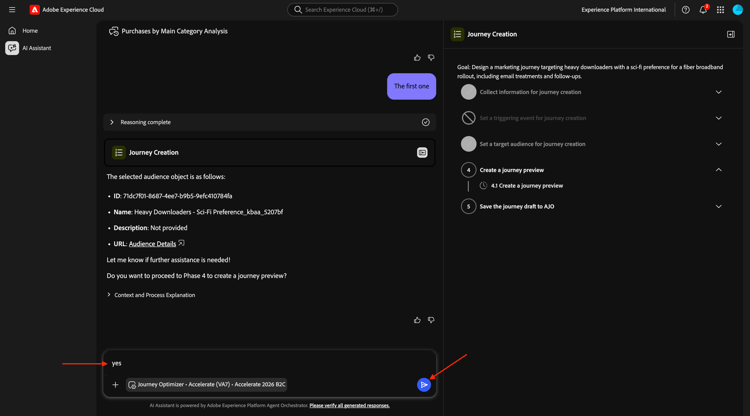Expand the Reasoning complete section

tap(111, 122)
